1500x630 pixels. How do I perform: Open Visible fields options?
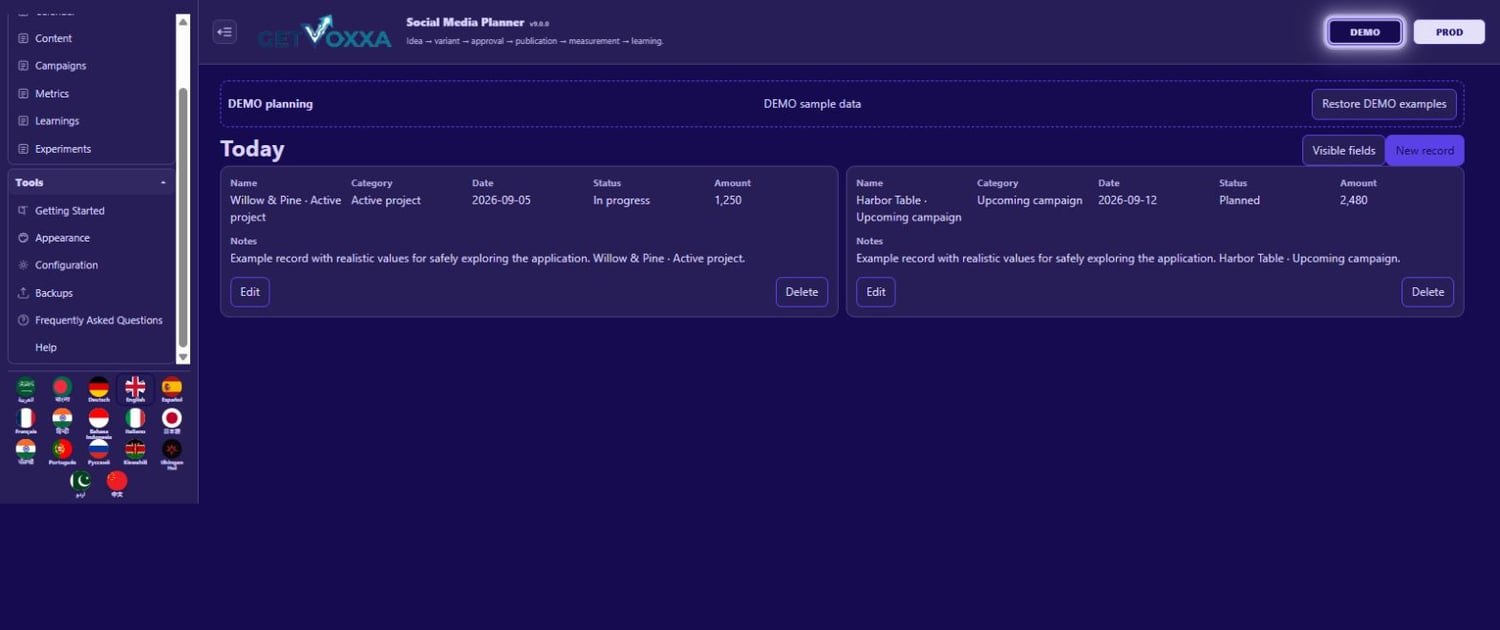(x=1343, y=151)
